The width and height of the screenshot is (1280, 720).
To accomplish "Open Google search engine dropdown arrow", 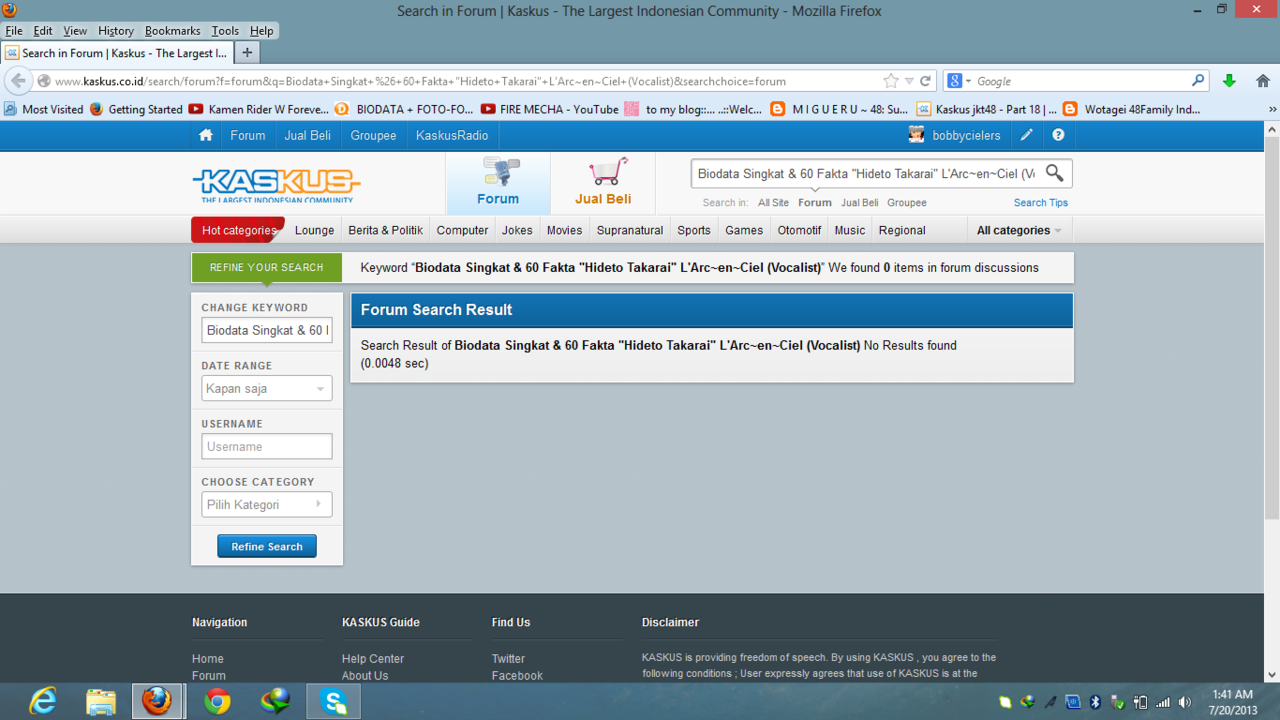I will 968,81.
